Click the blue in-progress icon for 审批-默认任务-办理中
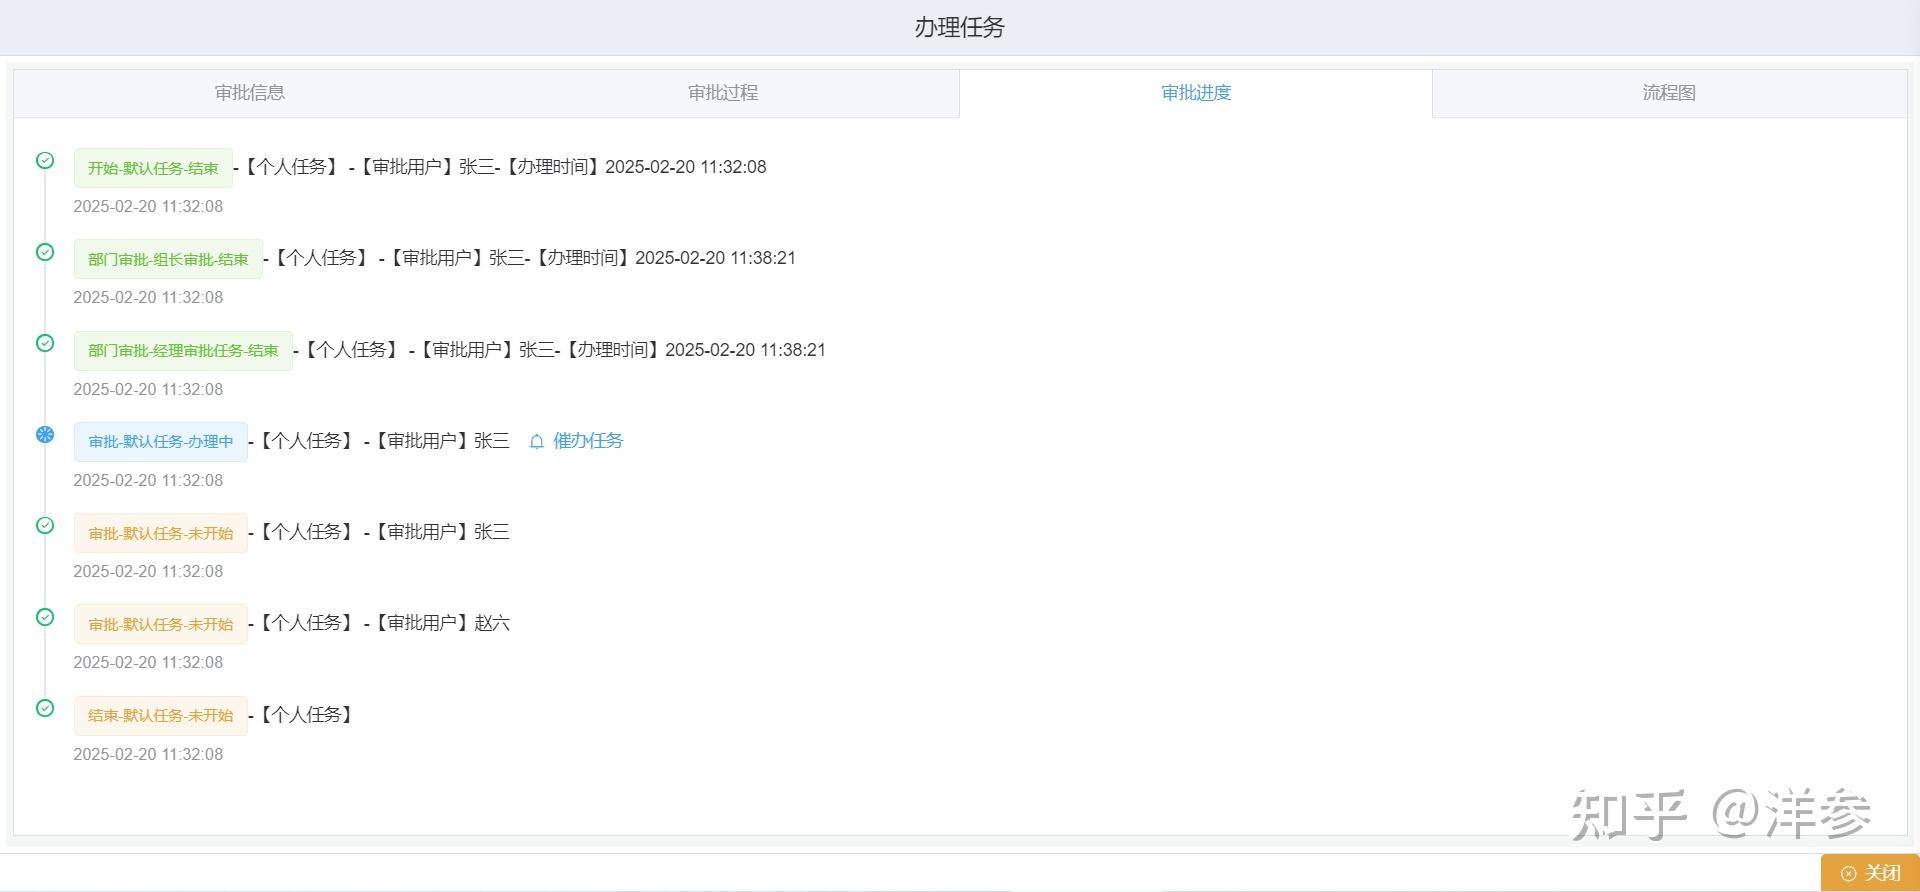The height and width of the screenshot is (892, 1920). tap(45, 434)
